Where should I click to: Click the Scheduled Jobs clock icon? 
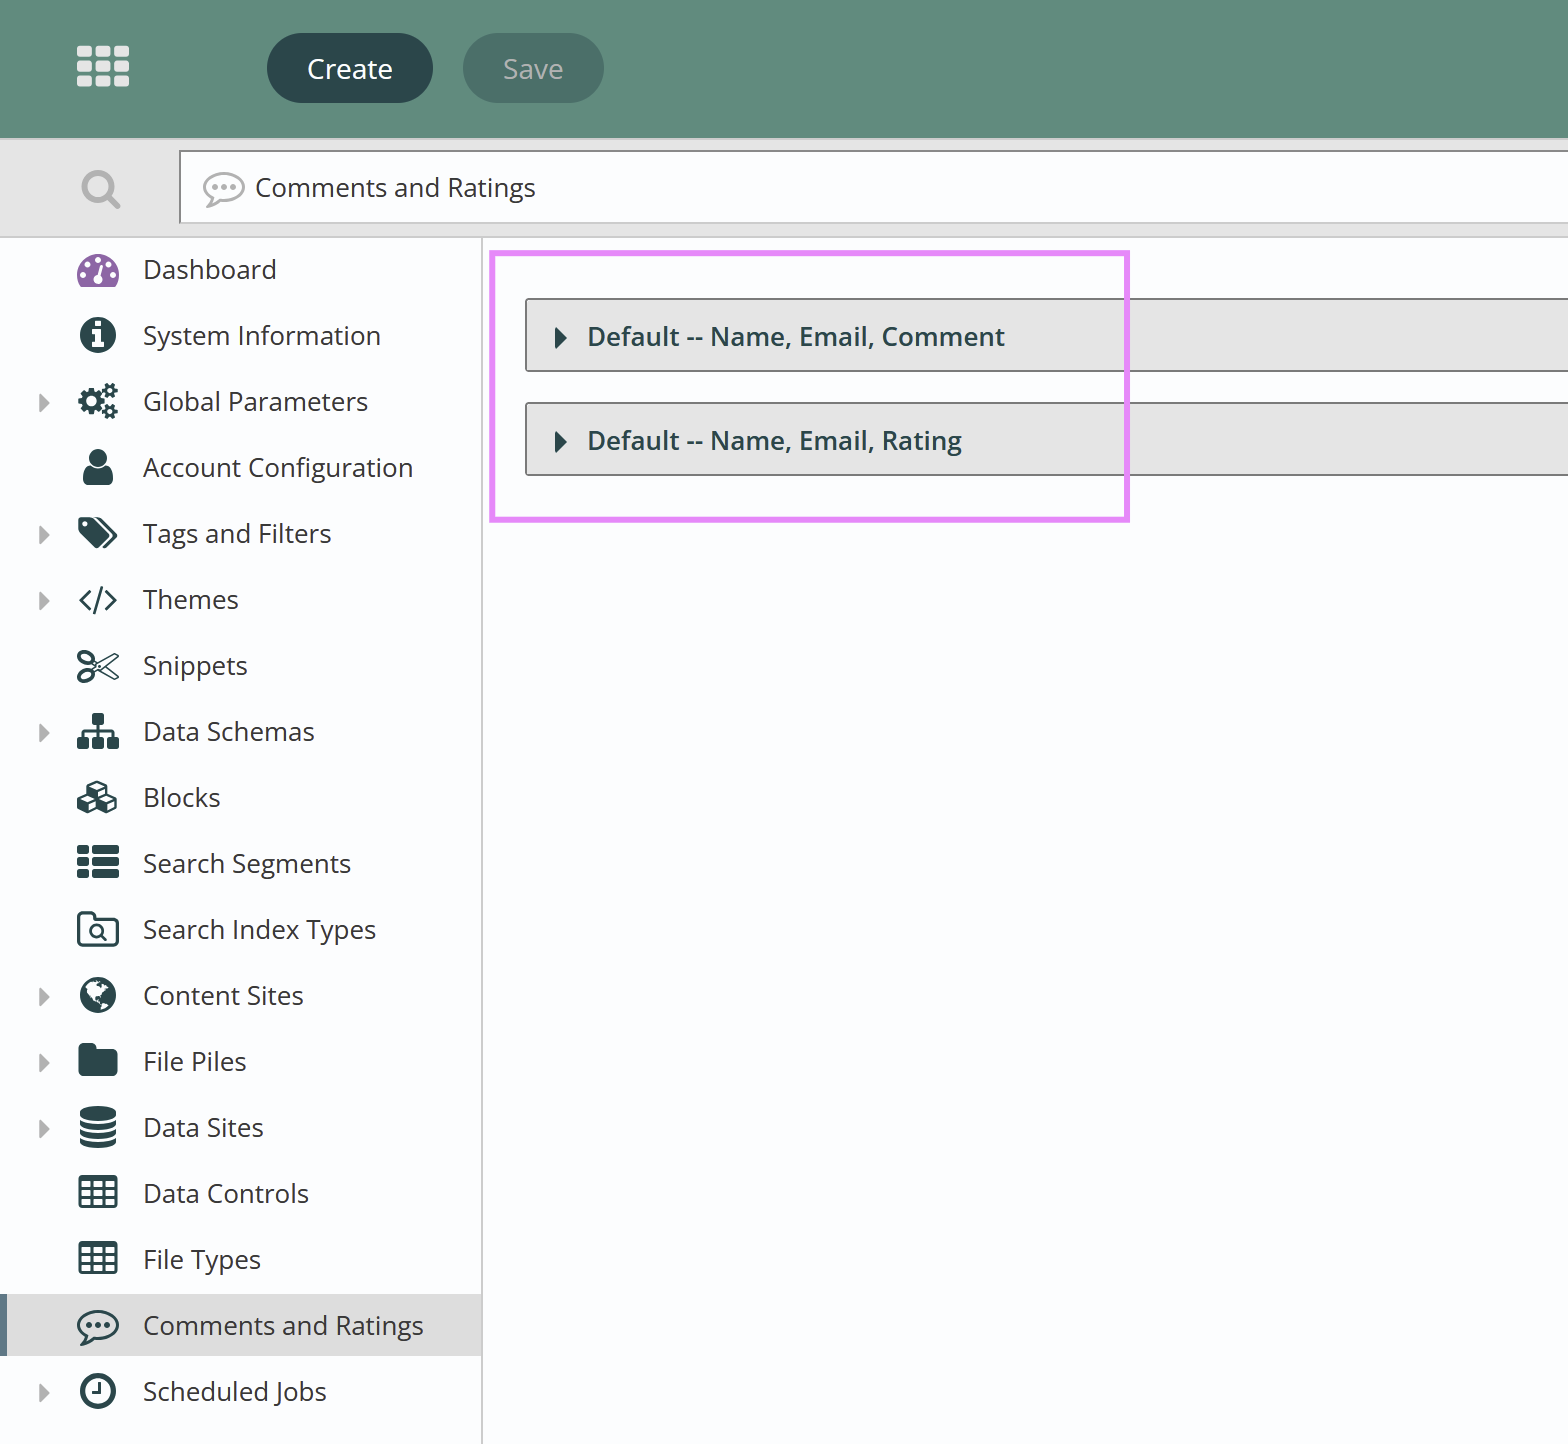tap(98, 1391)
